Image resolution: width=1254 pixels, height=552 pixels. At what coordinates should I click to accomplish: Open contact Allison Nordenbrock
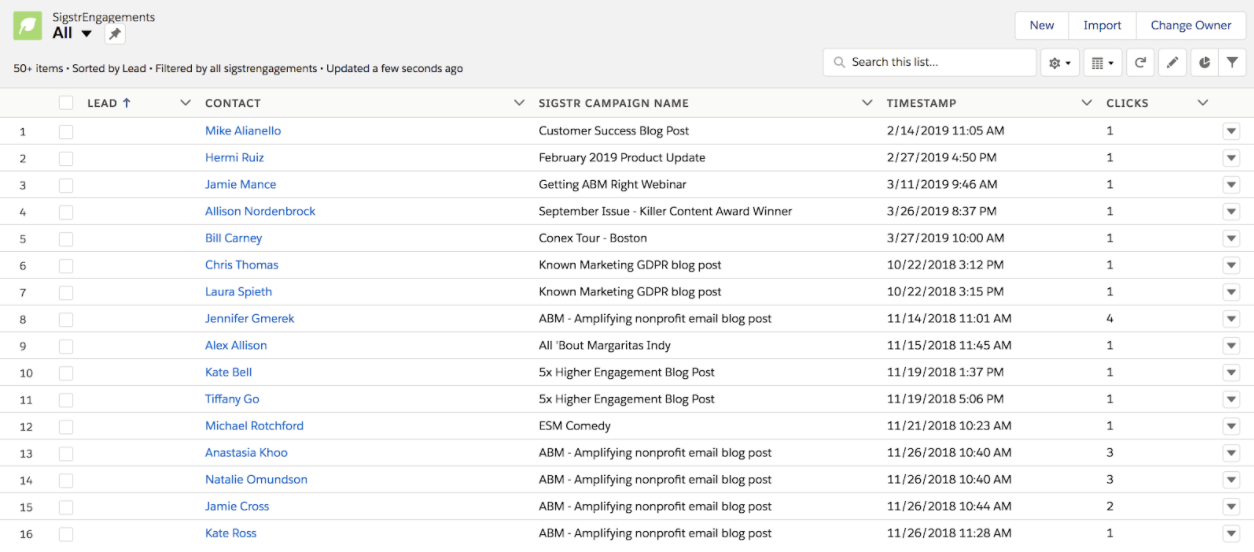260,212
